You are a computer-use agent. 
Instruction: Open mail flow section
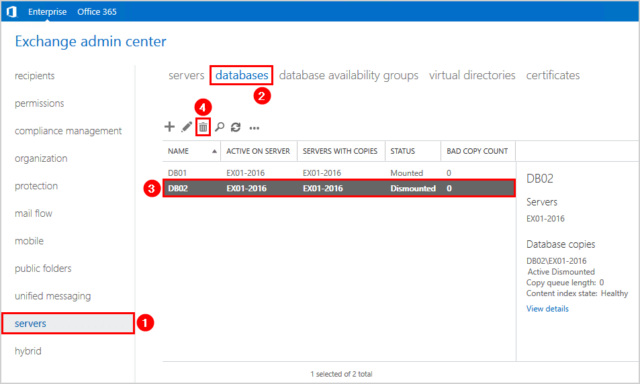33,213
